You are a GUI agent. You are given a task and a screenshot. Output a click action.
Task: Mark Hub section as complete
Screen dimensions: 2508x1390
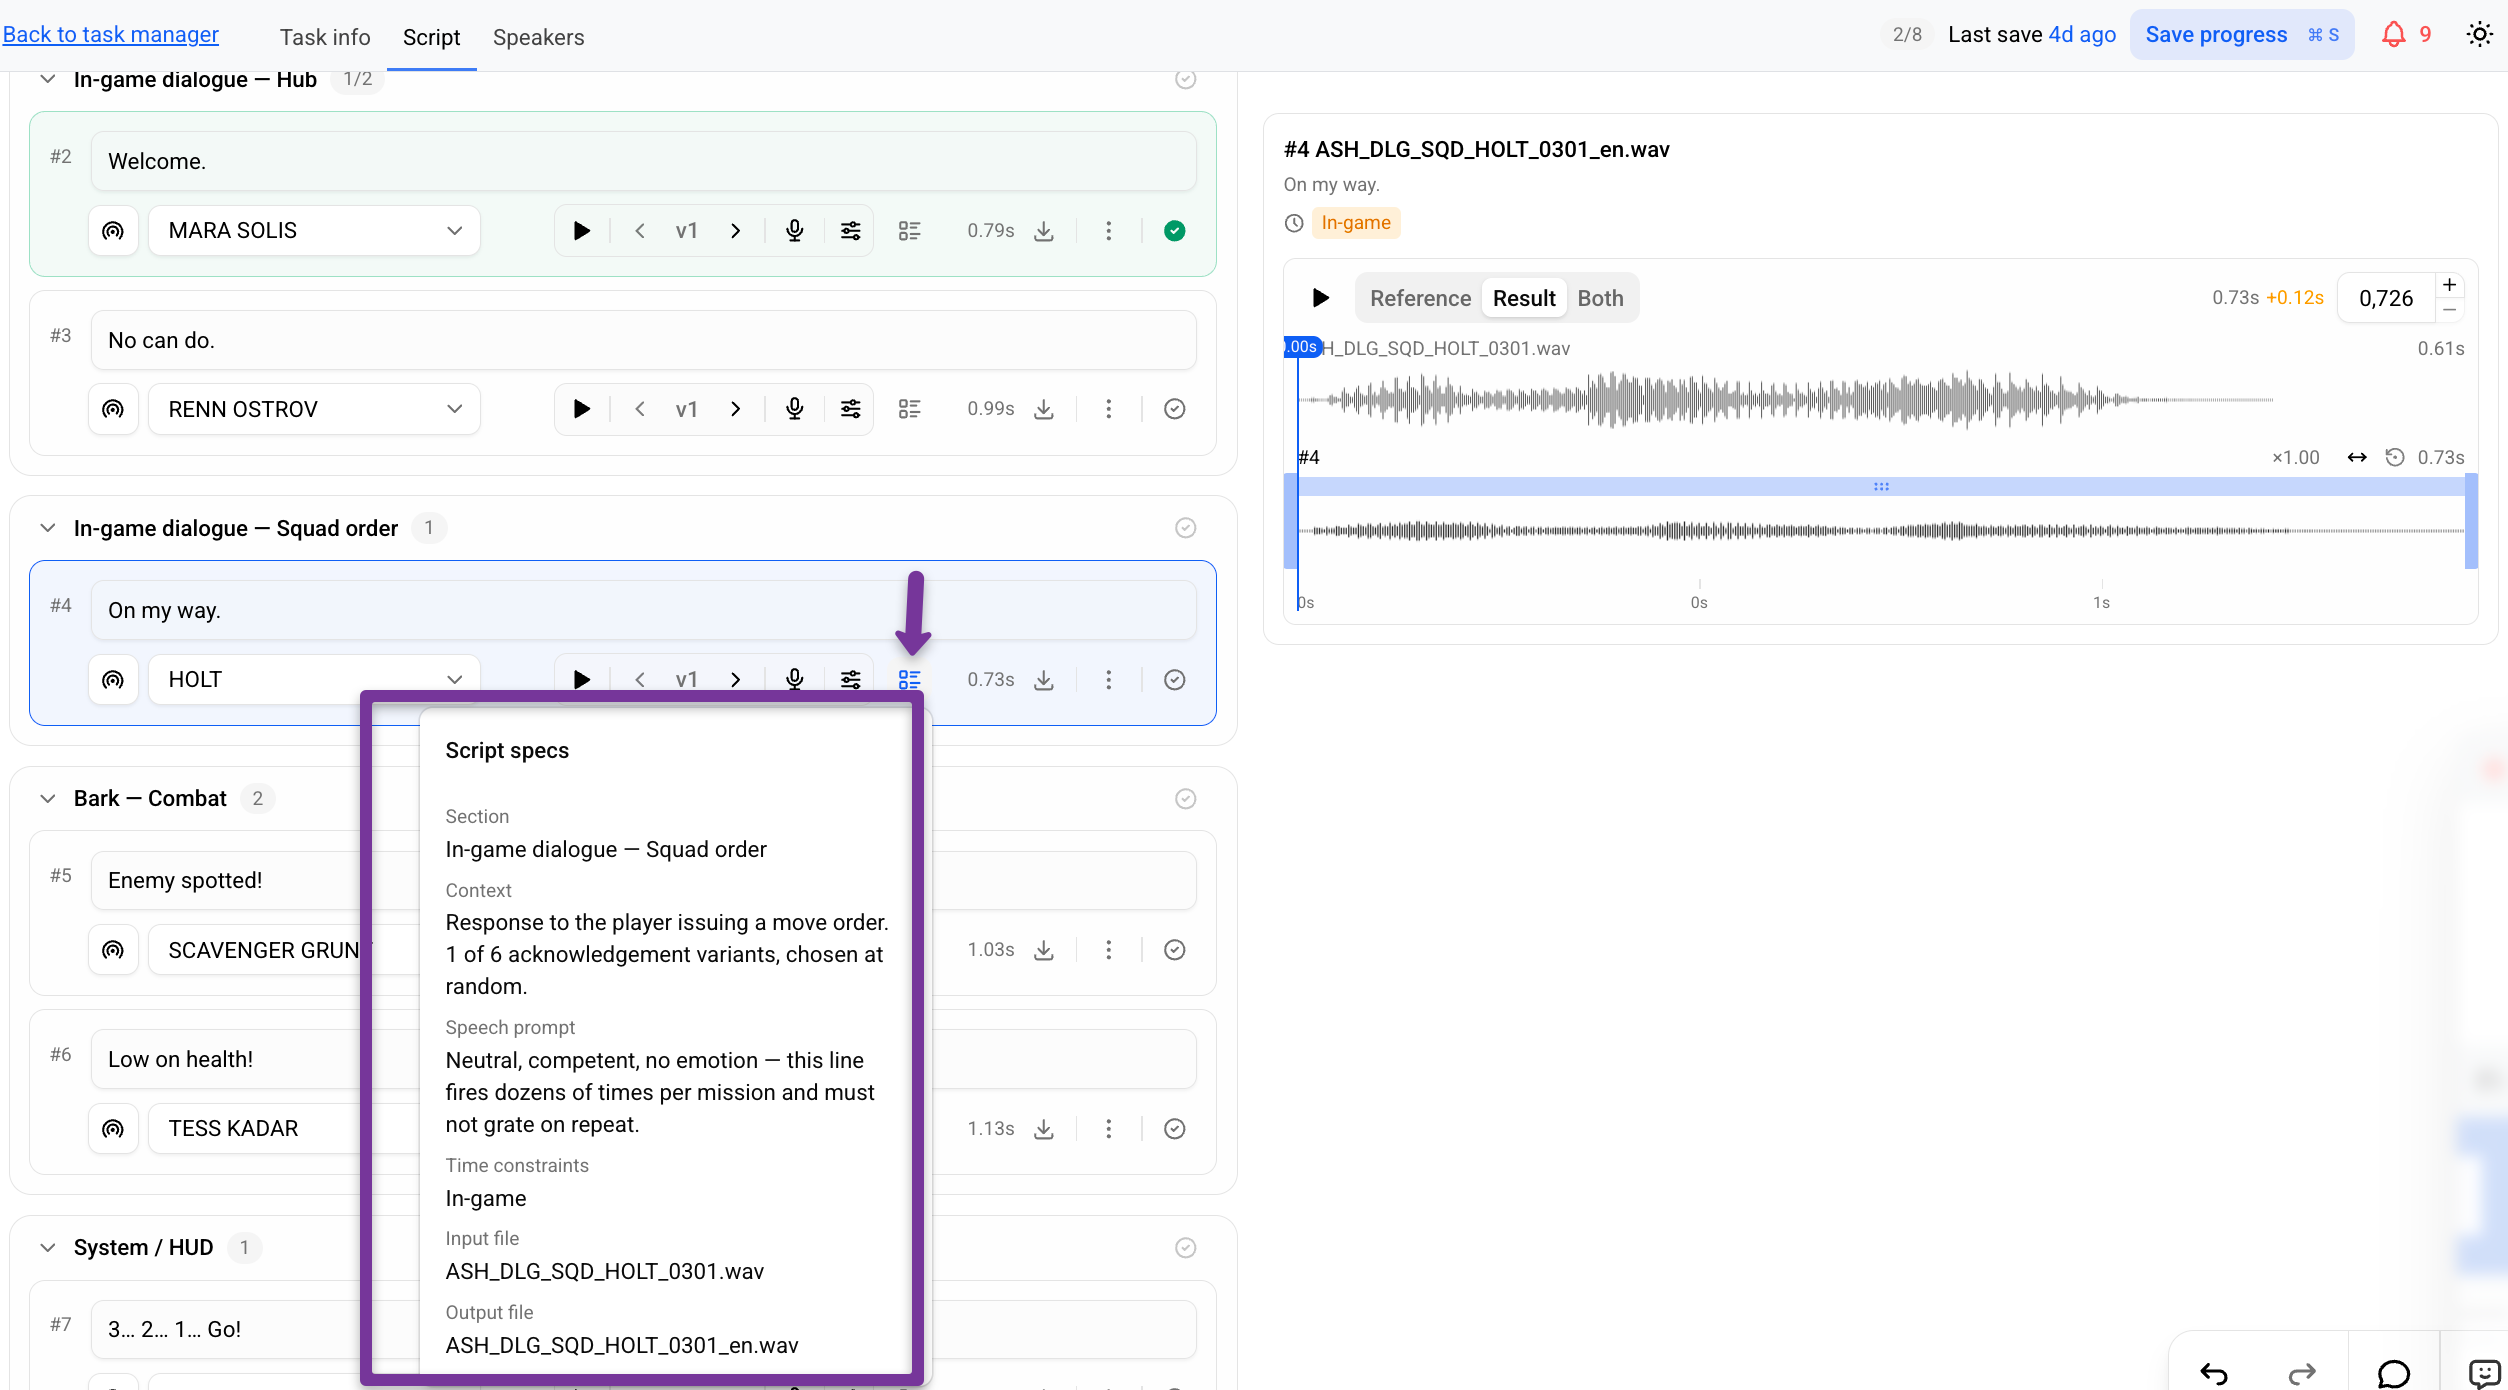1185,79
